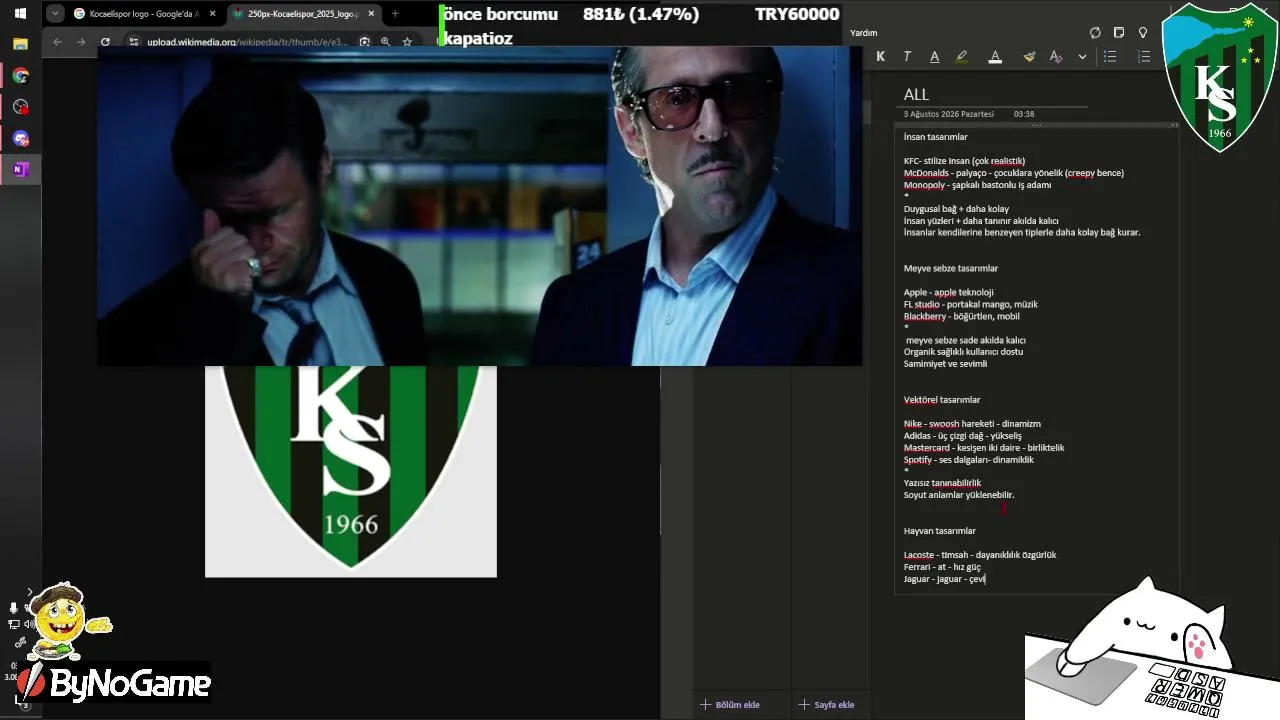Click the Kocaelispor logo image in Chrome
Image resolution: width=1280 pixels, height=720 pixels.
click(351, 471)
